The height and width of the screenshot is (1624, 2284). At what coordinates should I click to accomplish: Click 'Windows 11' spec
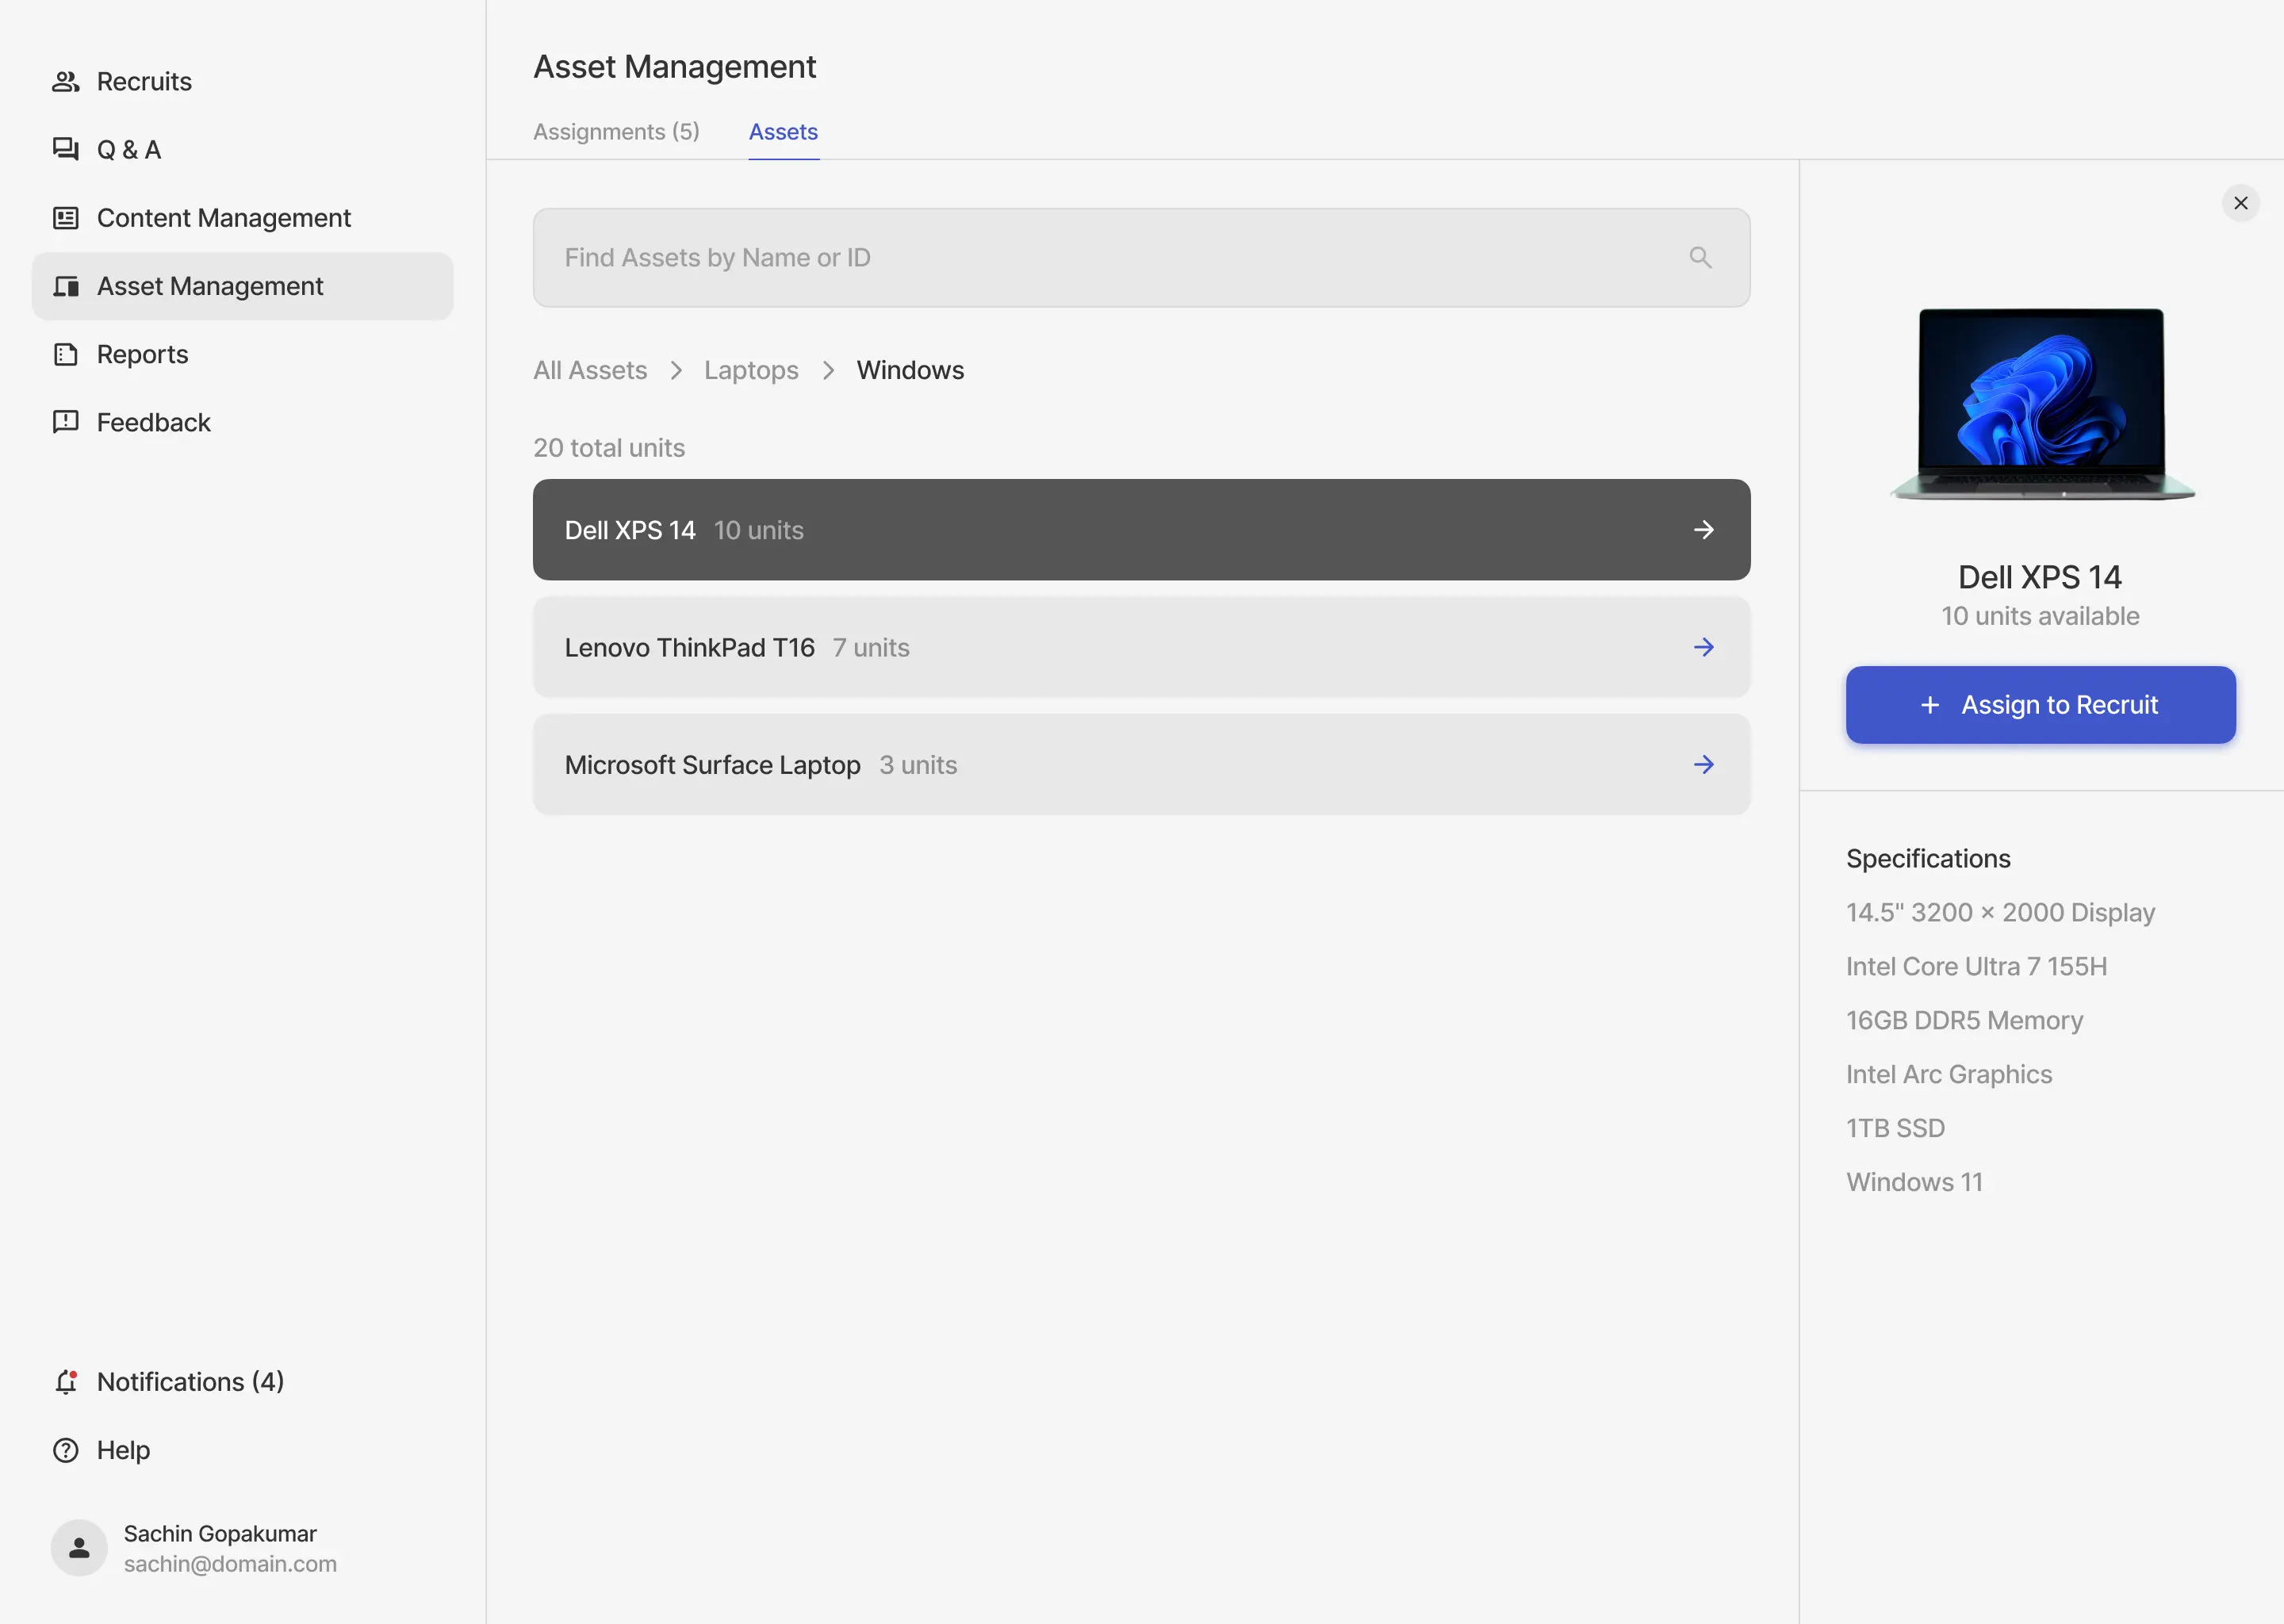[x=1914, y=1183]
